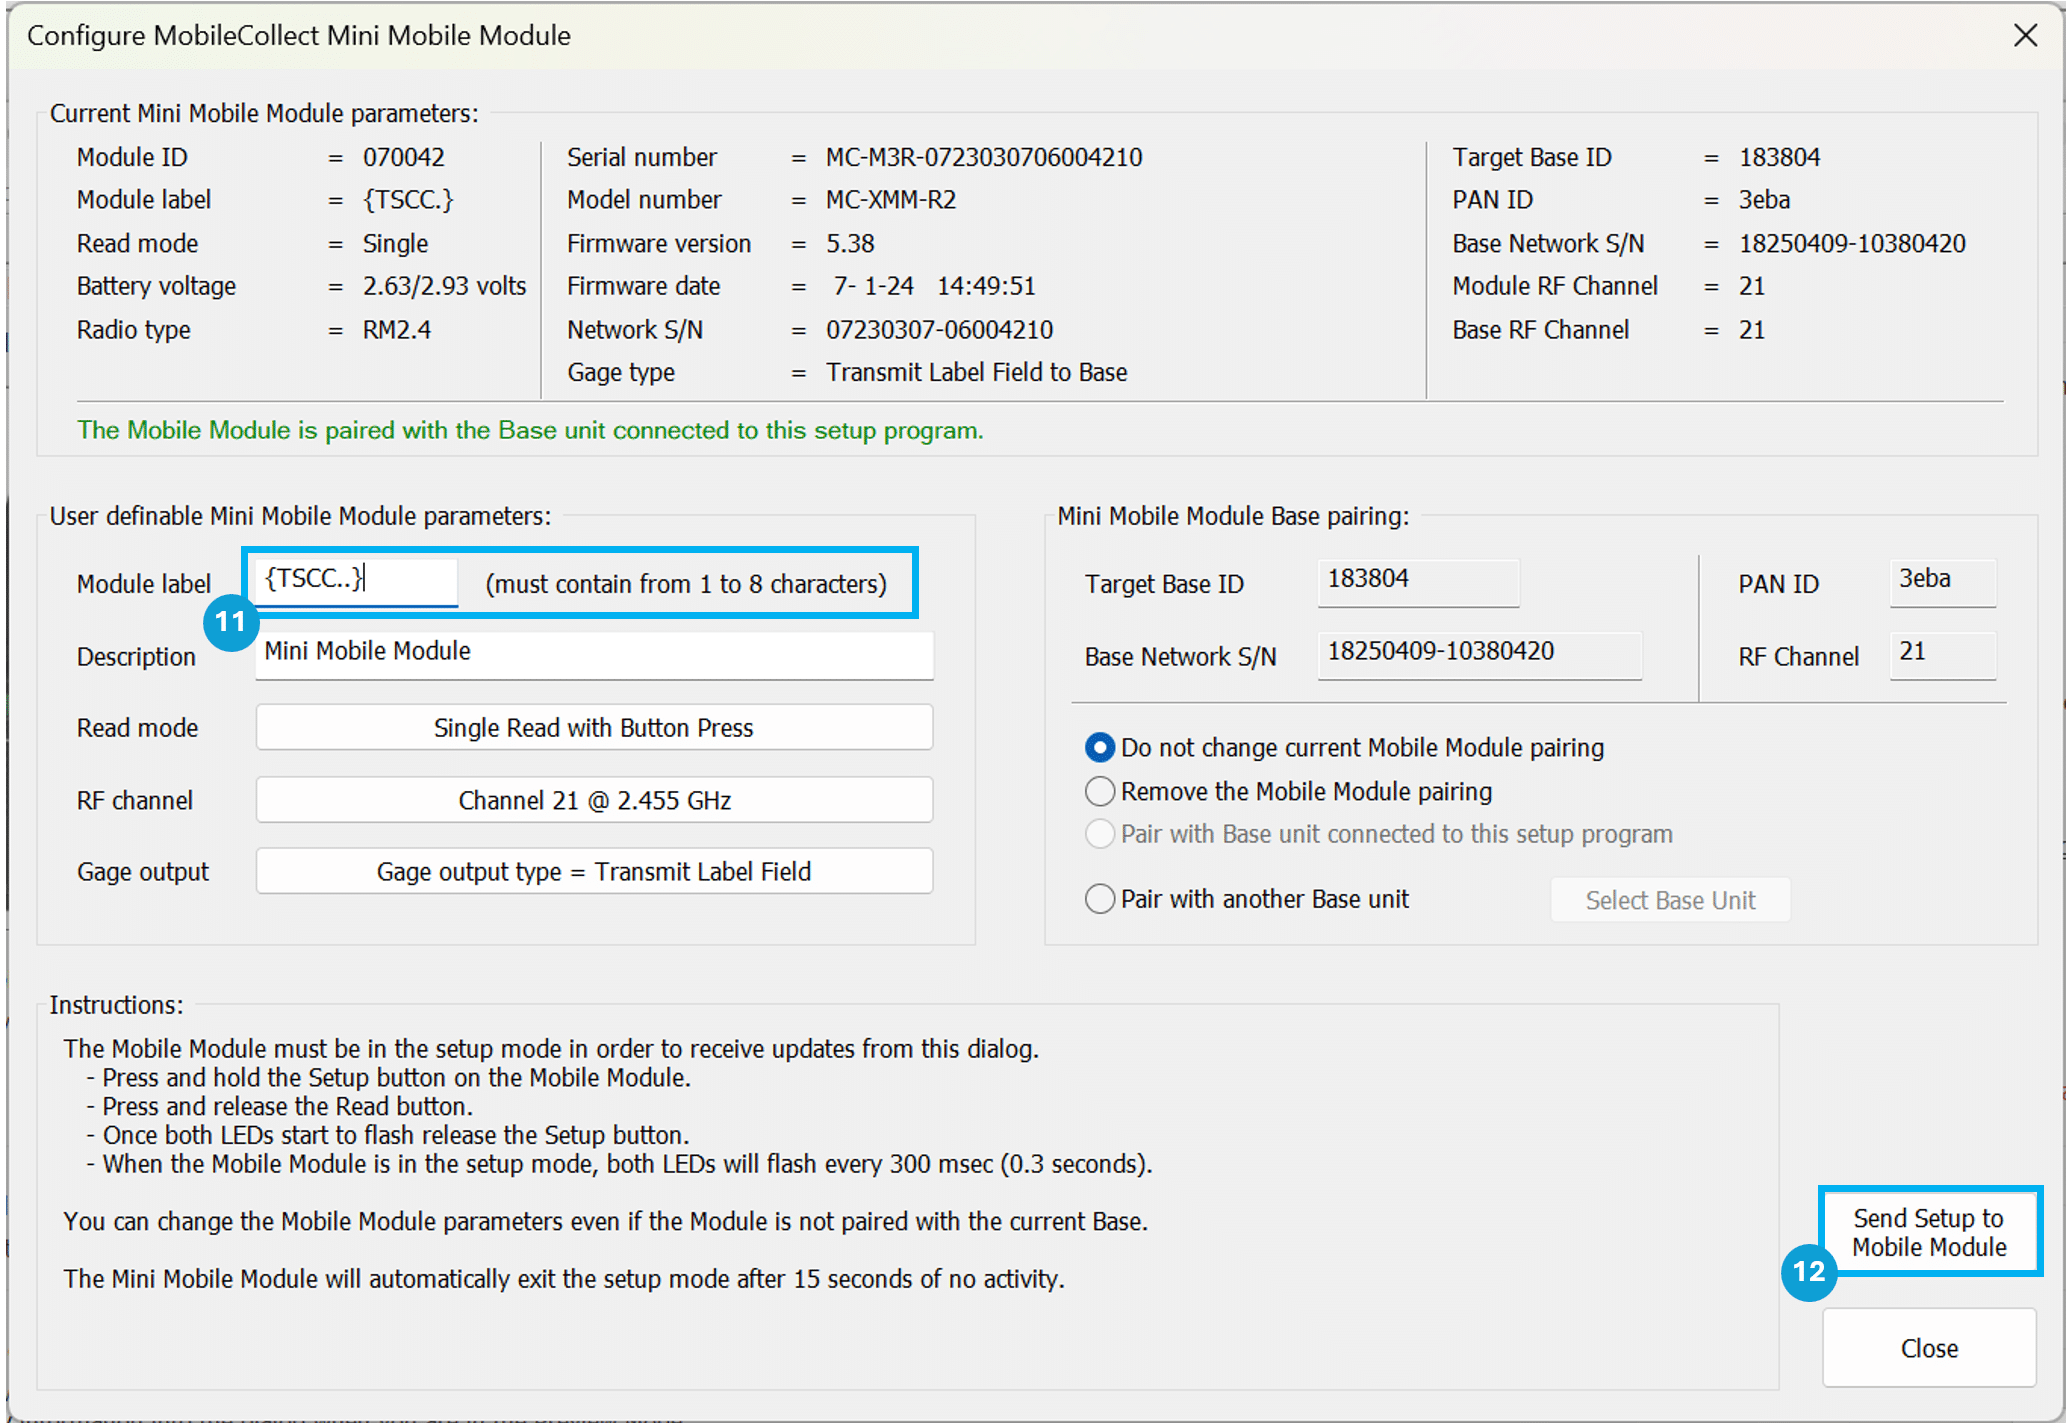2066x1423 pixels.
Task: Click the Close button
Action: click(x=1928, y=1347)
